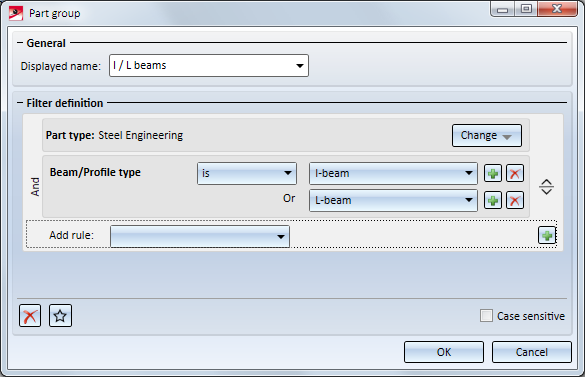This screenshot has height=377, width=585.
Task: Click the red X delete filter icon
Action: [x=30, y=316]
